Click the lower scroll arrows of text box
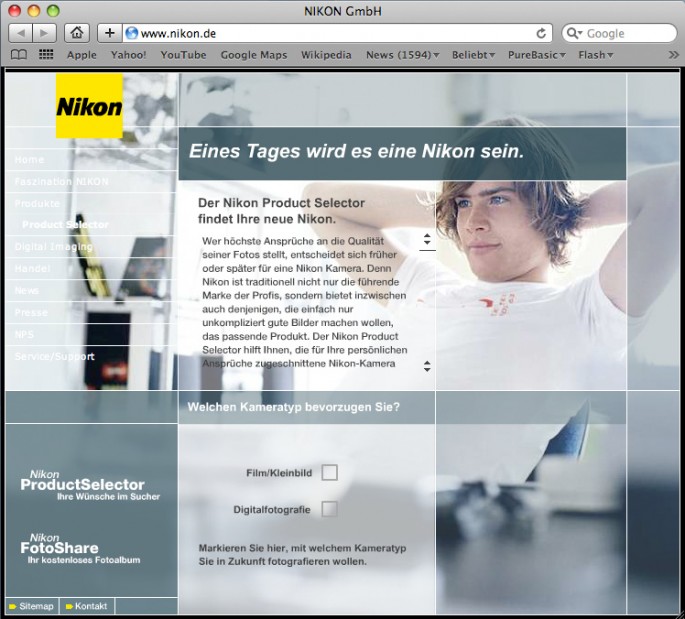This screenshot has height=619, width=685. 427,366
